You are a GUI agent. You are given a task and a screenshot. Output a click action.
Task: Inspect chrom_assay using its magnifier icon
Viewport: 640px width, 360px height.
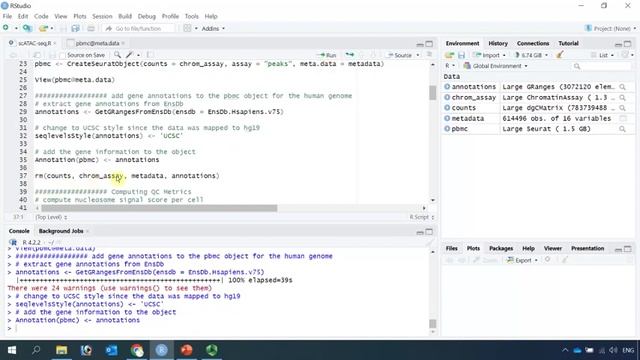tap(622, 97)
